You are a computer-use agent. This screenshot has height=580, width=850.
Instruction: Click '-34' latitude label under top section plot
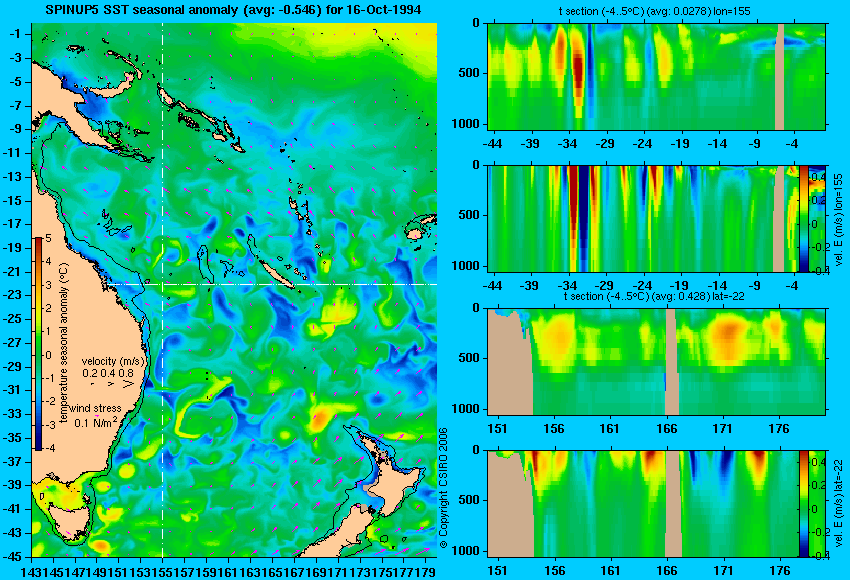click(x=567, y=144)
